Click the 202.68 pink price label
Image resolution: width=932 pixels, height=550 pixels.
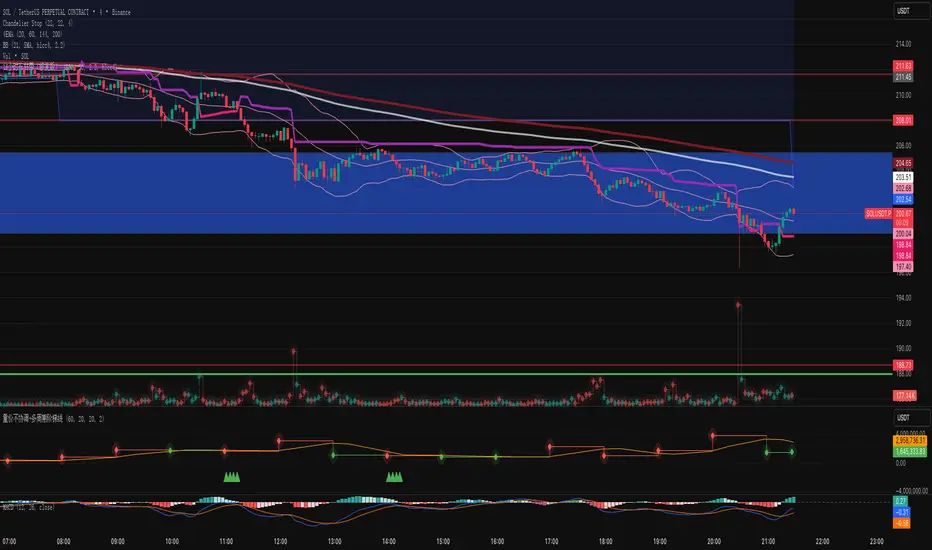click(903, 188)
